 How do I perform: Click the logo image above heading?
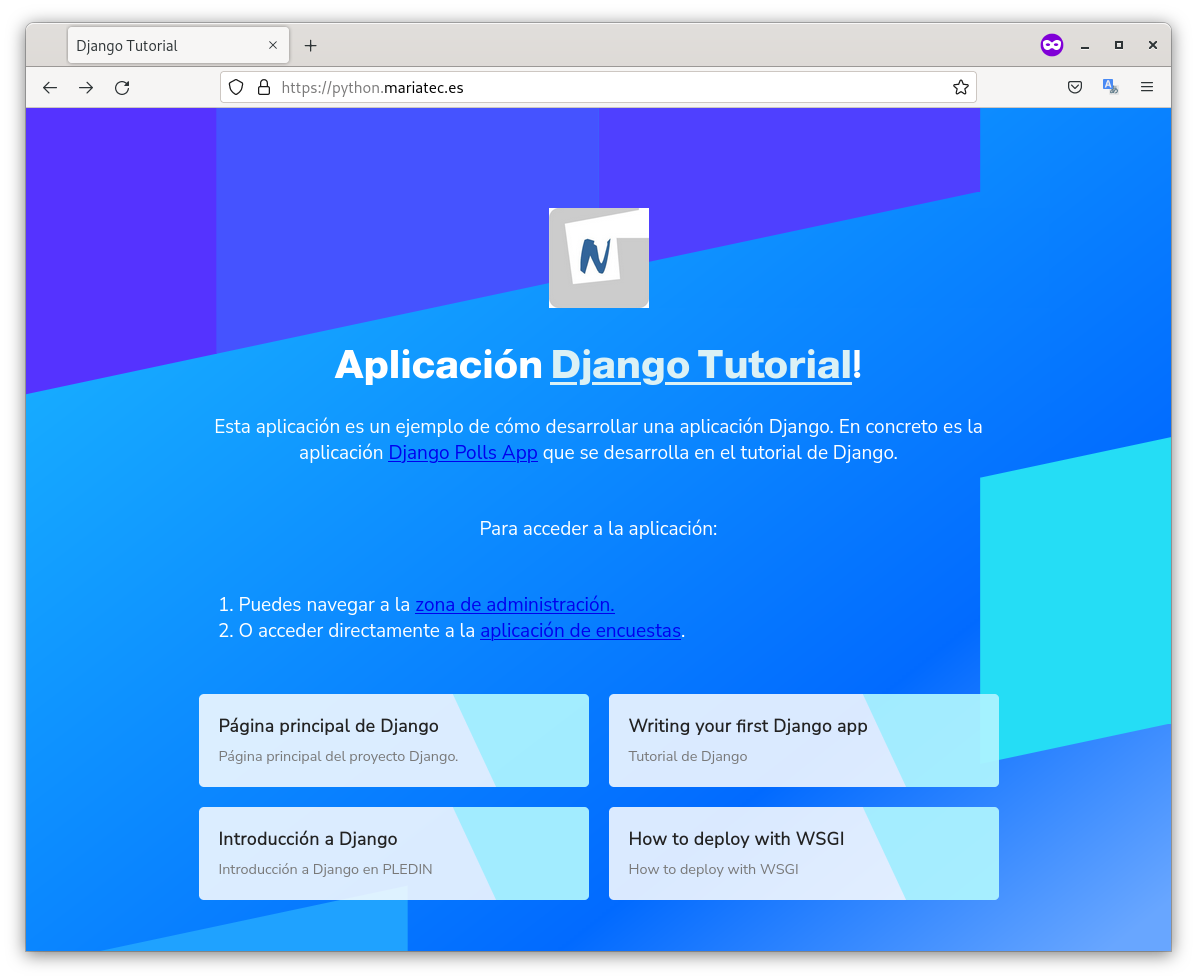pos(598,258)
